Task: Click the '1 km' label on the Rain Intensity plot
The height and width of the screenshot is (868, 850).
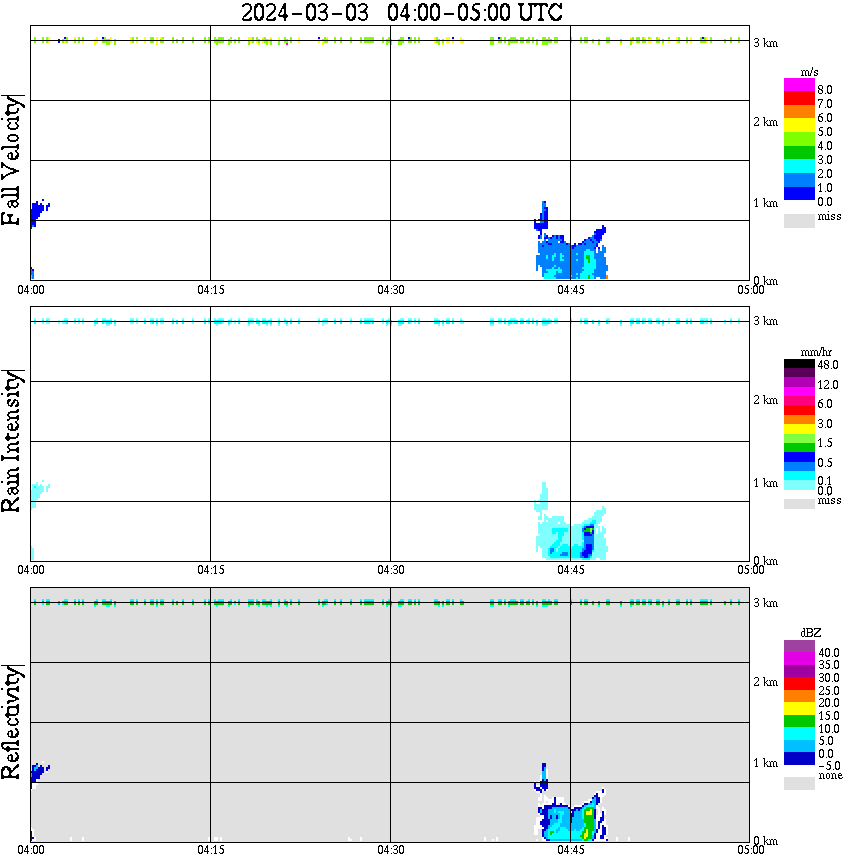Action: click(x=766, y=483)
